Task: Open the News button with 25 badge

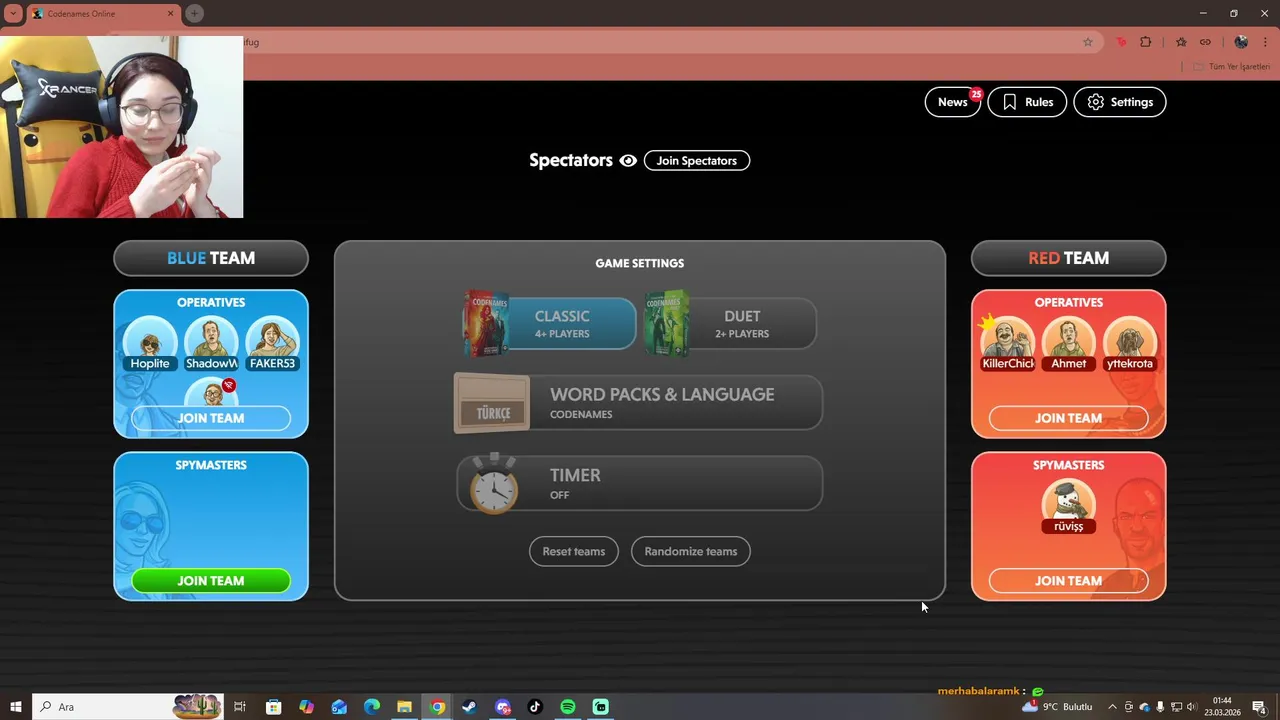Action: (953, 102)
